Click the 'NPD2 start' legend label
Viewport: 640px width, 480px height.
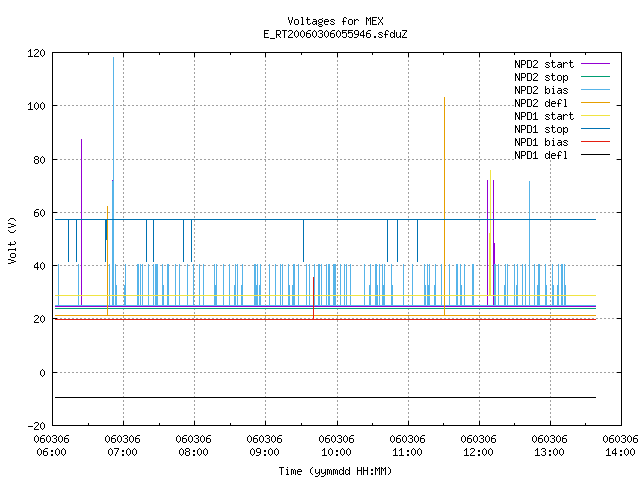coord(544,64)
